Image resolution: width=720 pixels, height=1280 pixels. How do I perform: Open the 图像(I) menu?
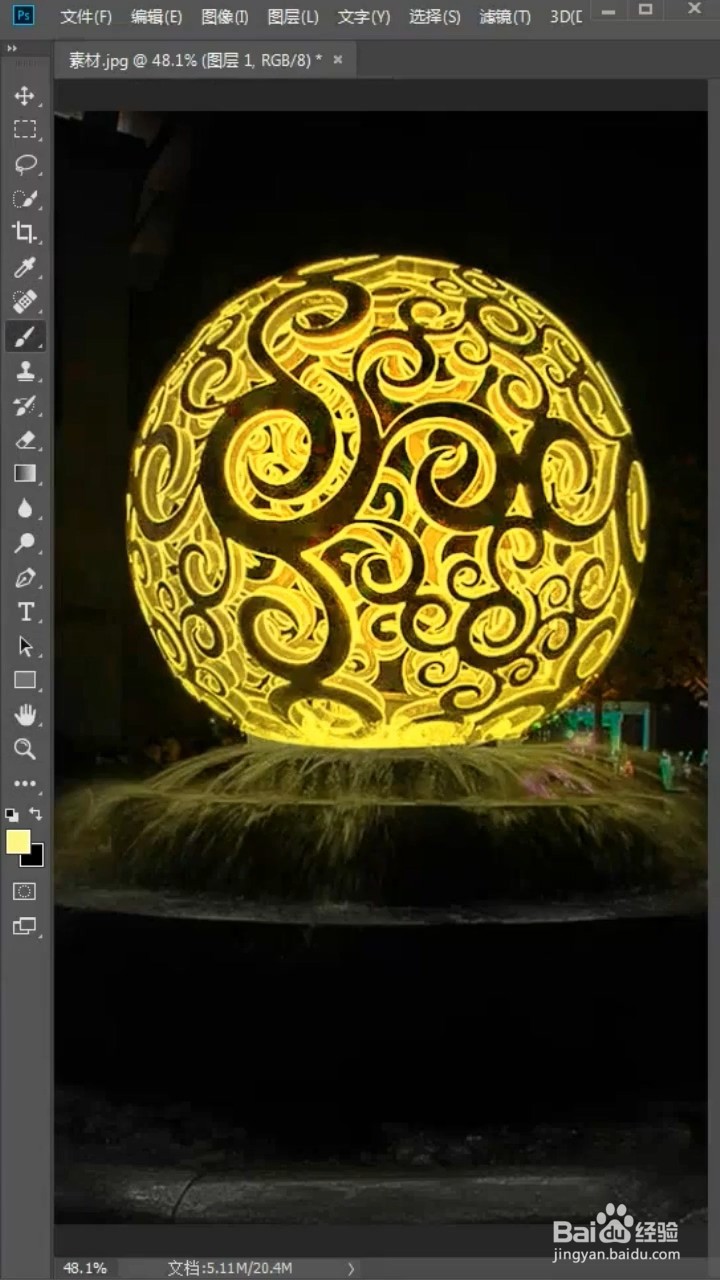[x=224, y=17]
